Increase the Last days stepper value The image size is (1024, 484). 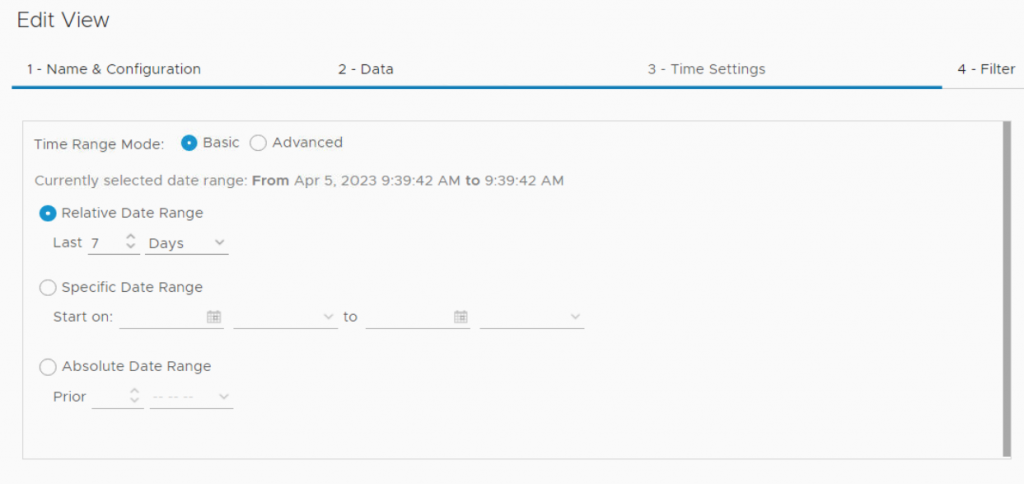pyautogui.click(x=130, y=238)
